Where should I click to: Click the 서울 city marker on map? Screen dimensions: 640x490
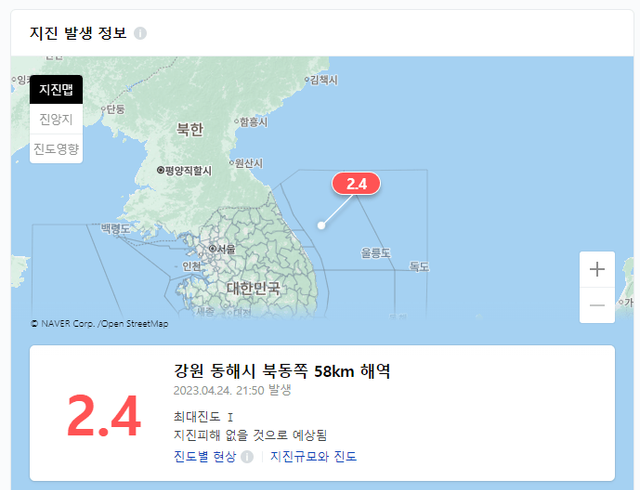(x=222, y=249)
